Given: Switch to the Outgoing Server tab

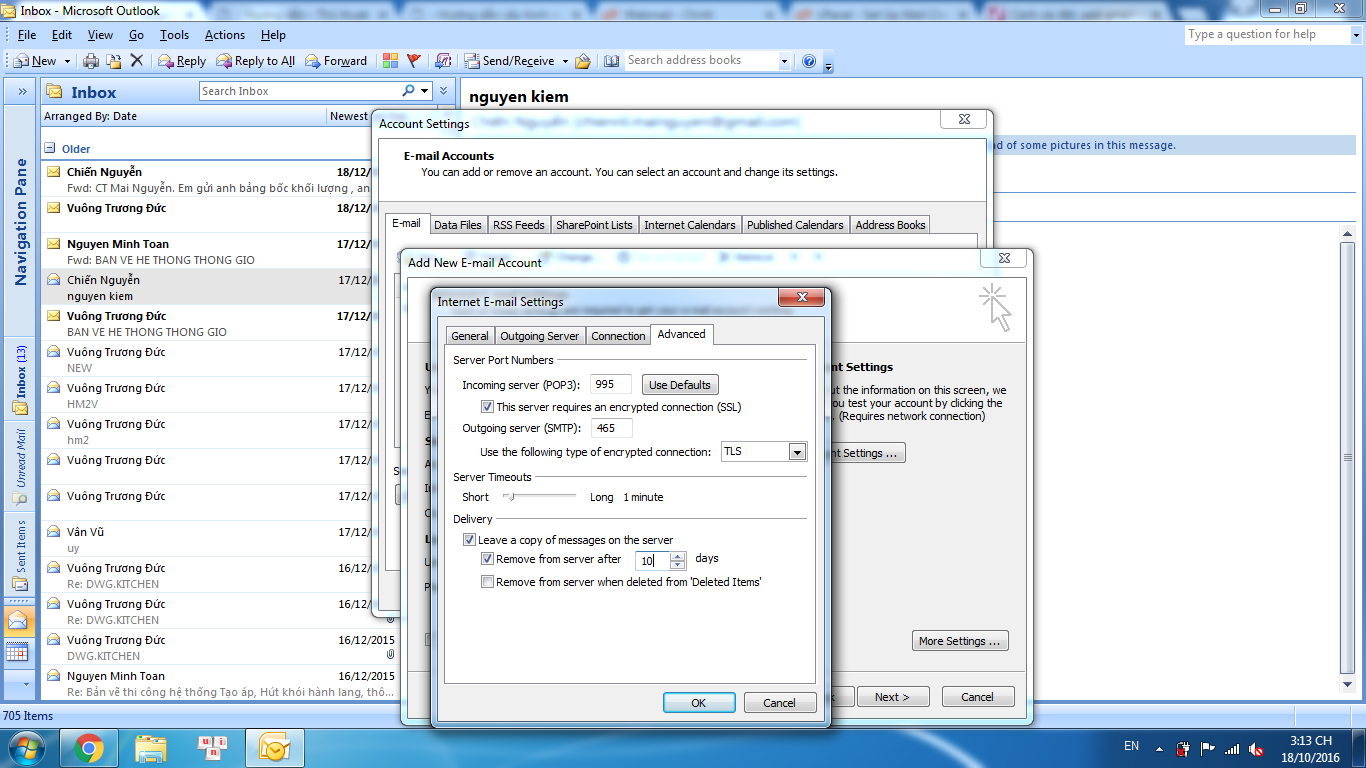Looking at the screenshot, I should coord(540,336).
